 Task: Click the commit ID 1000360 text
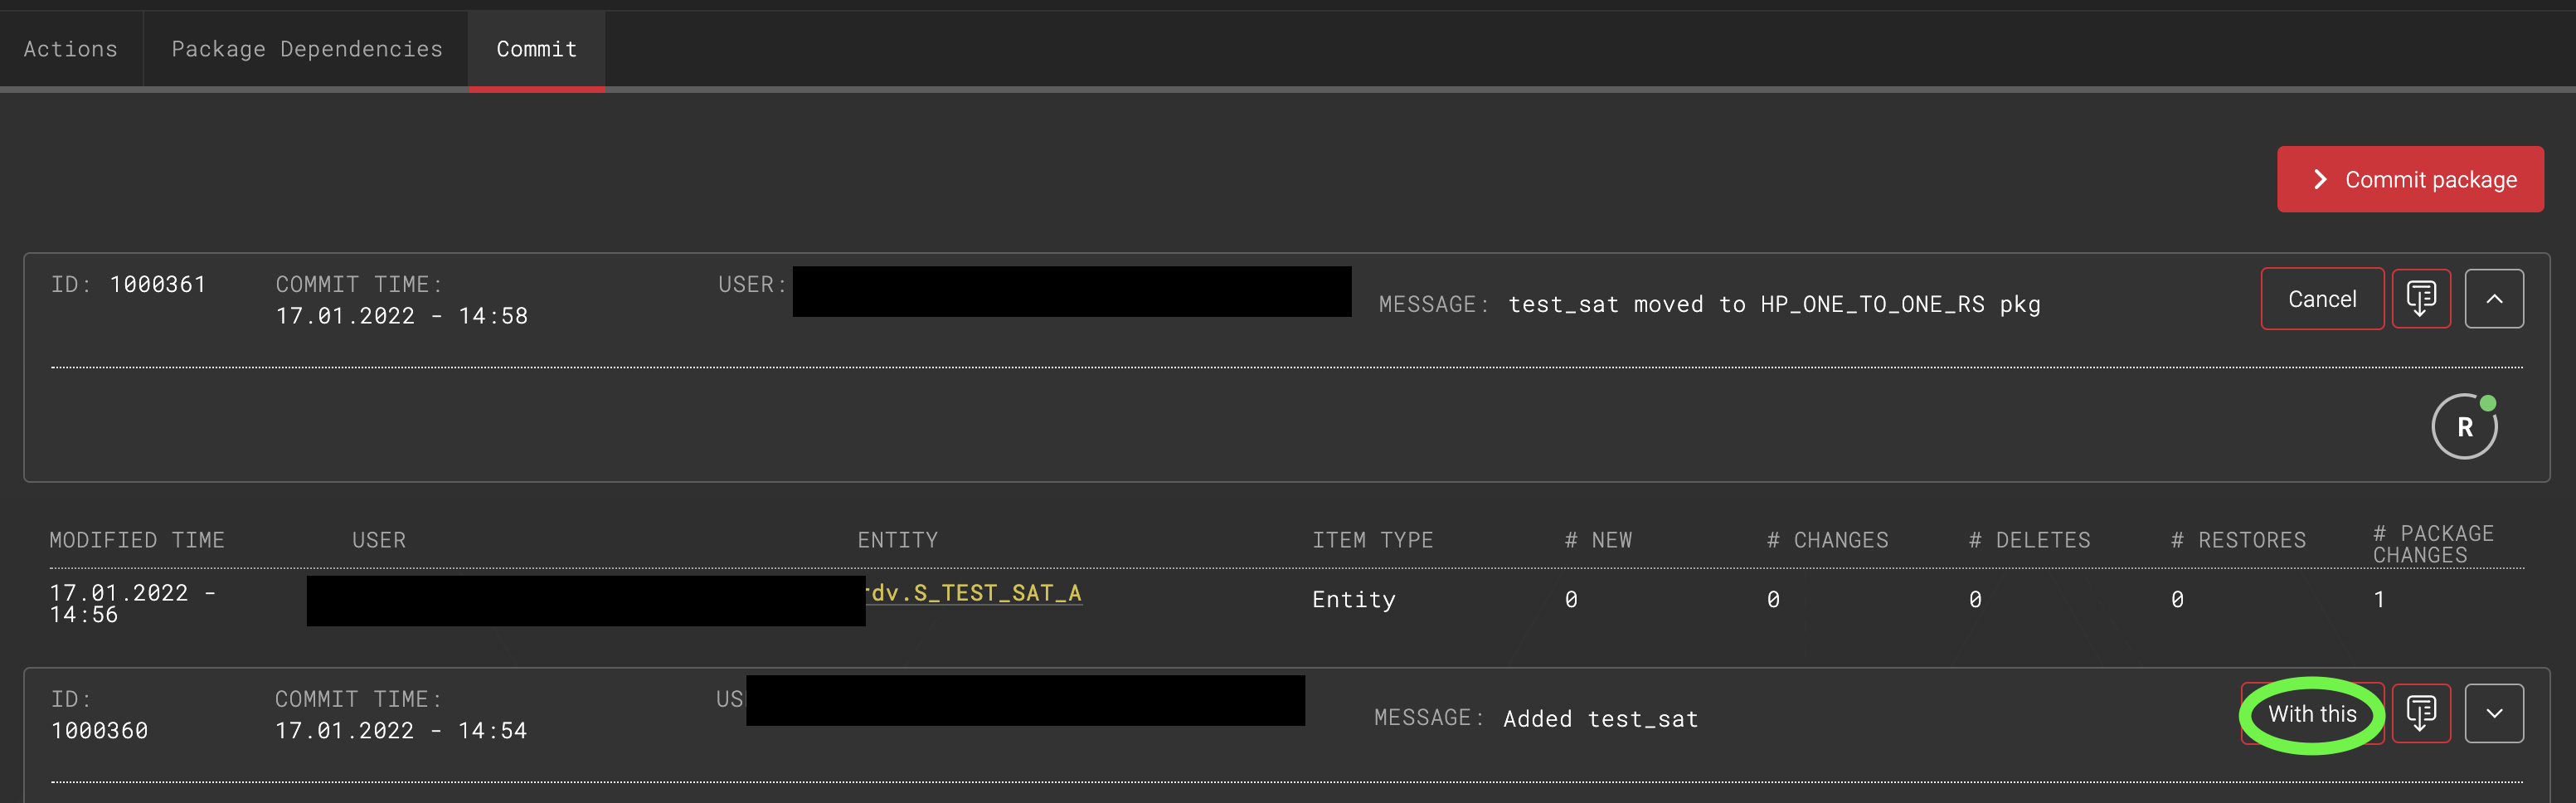(100, 730)
